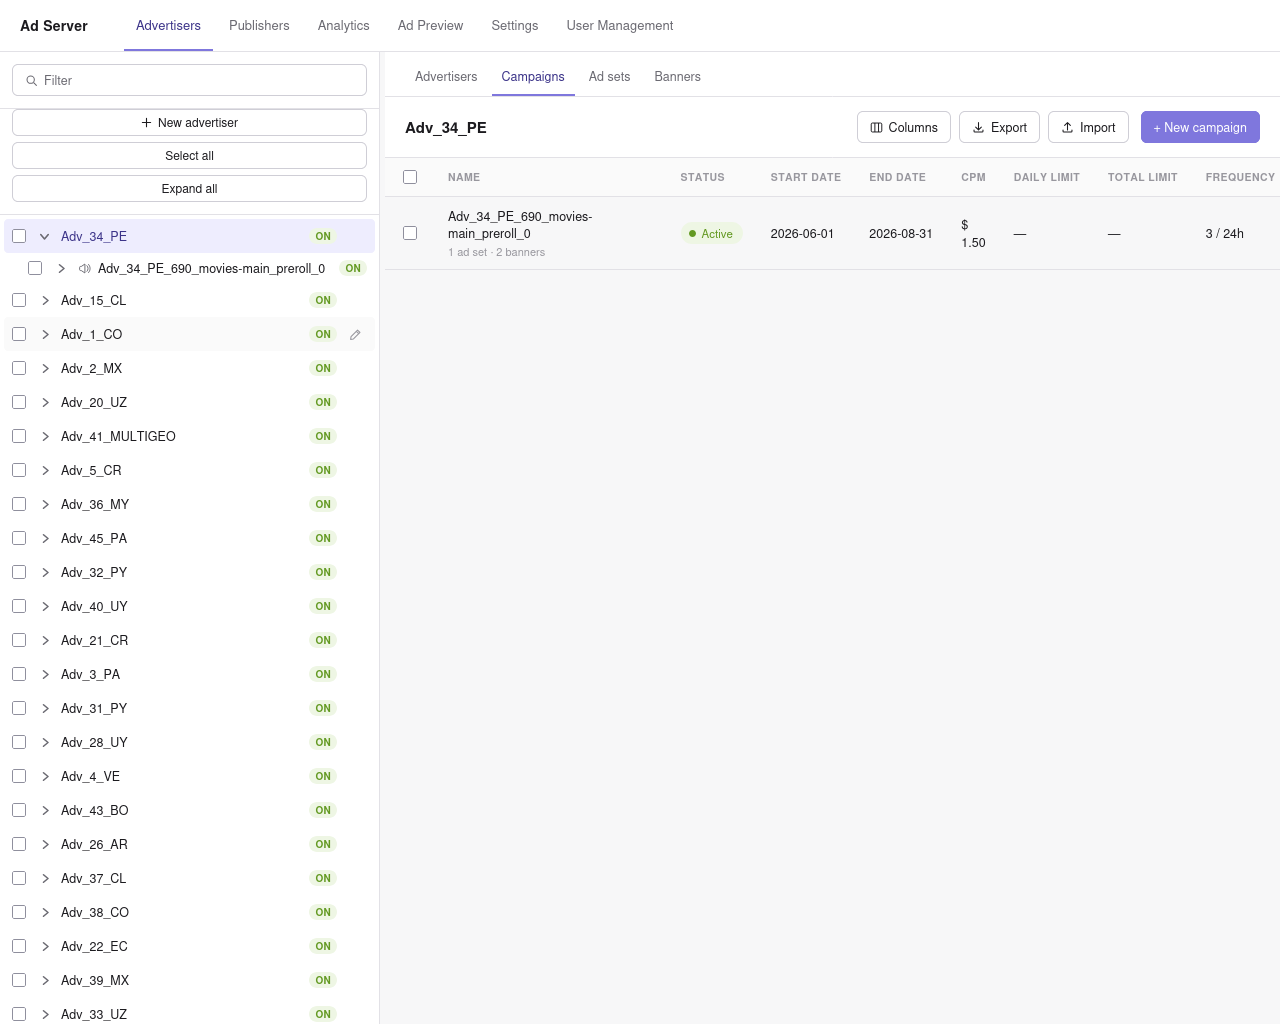Check the campaign row checkbox in the table
This screenshot has width=1280, height=1024.
410,233
